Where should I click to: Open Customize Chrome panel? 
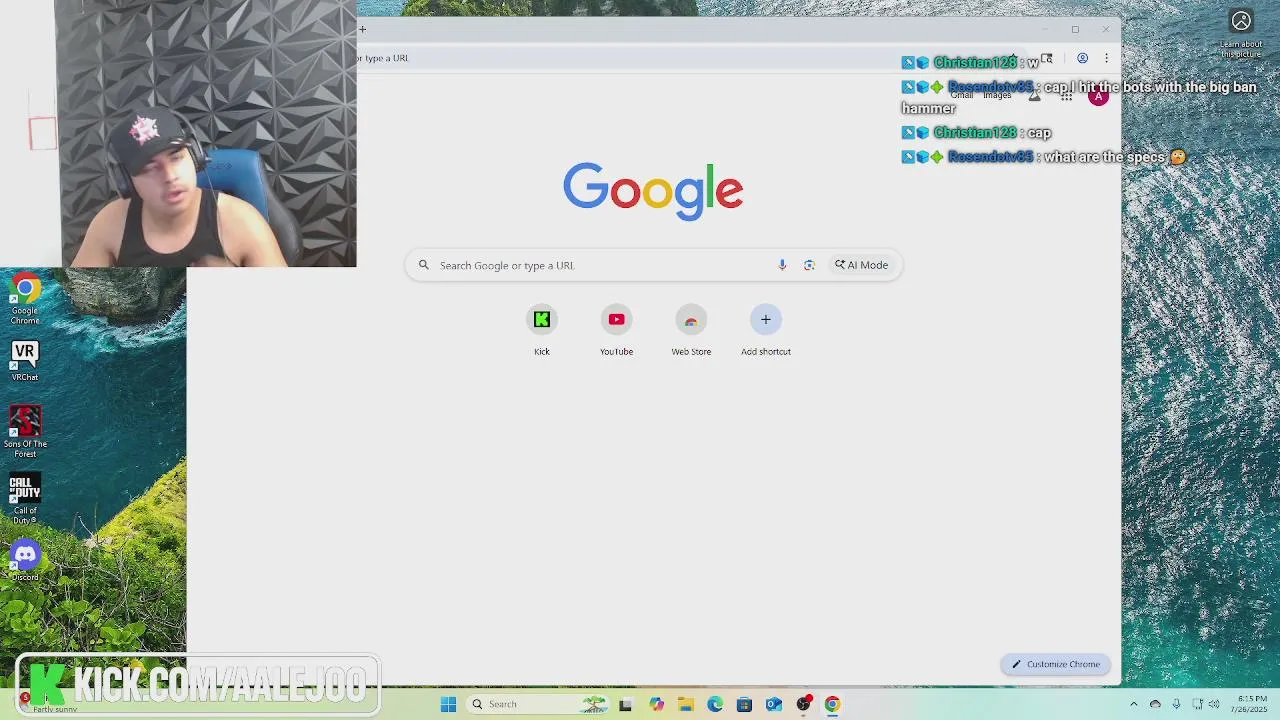(x=1056, y=664)
